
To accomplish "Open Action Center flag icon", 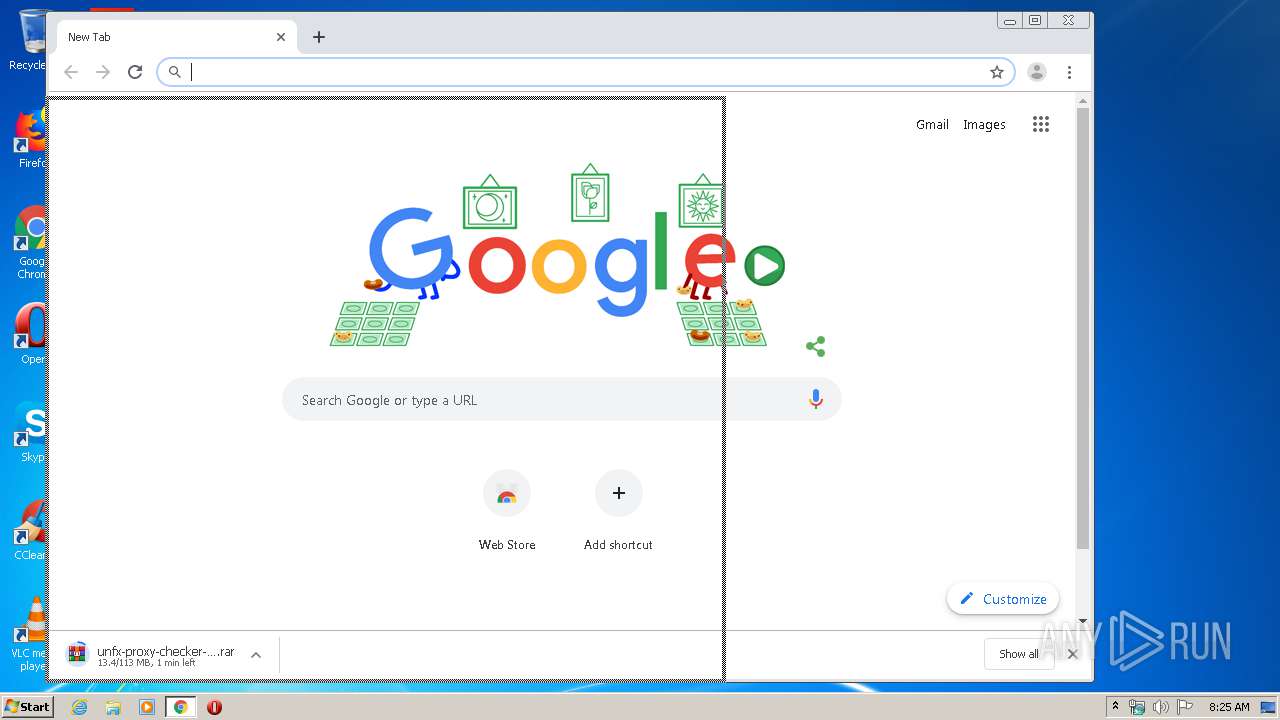I will coord(1185,707).
